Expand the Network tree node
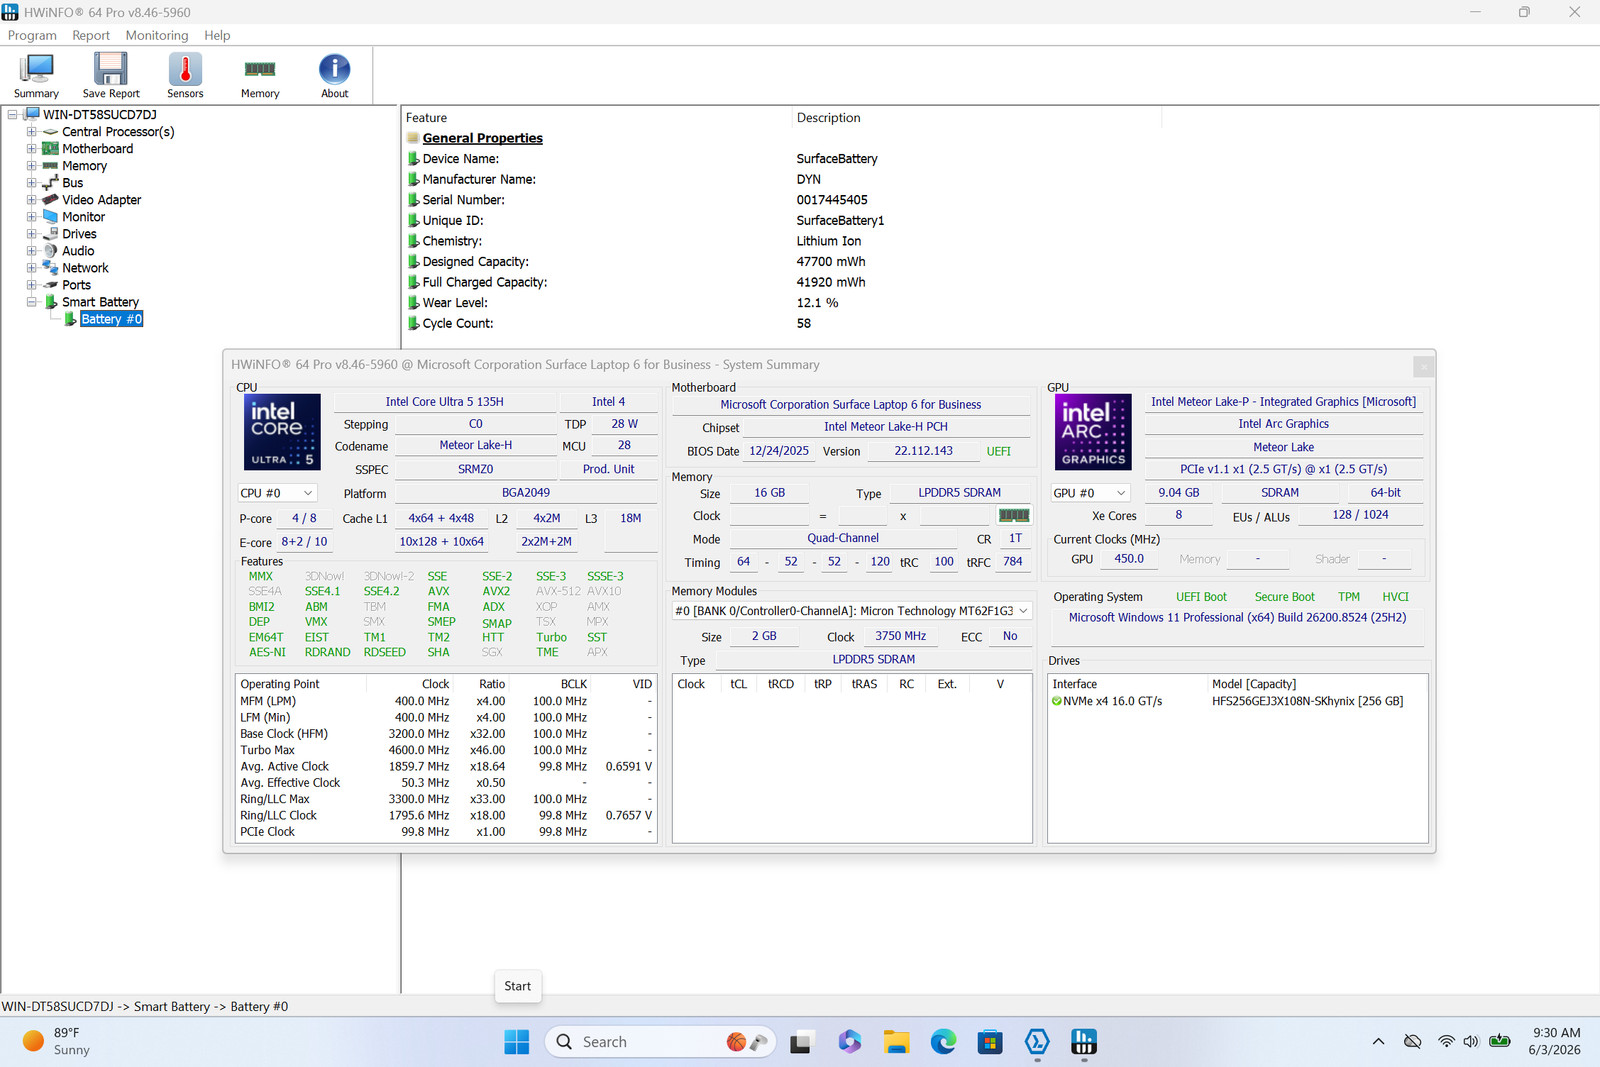This screenshot has width=1600, height=1067. point(32,268)
